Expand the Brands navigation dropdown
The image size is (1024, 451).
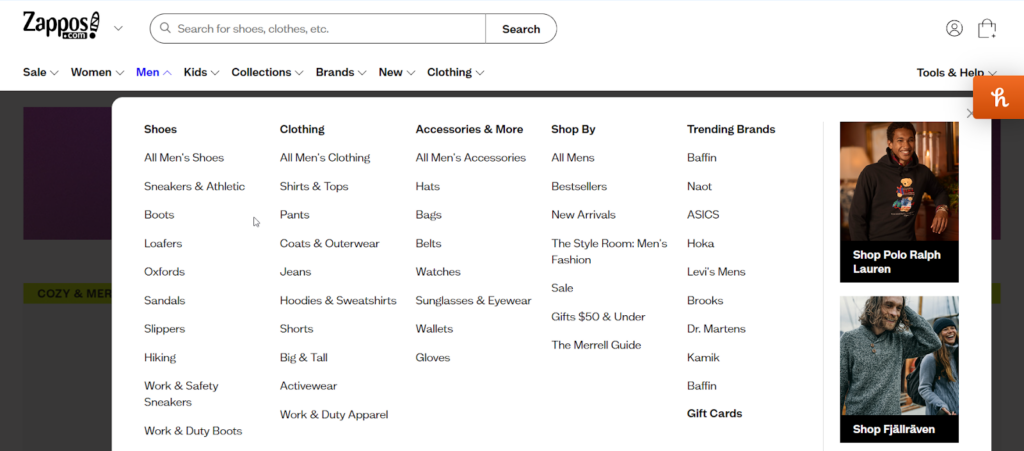tap(341, 72)
